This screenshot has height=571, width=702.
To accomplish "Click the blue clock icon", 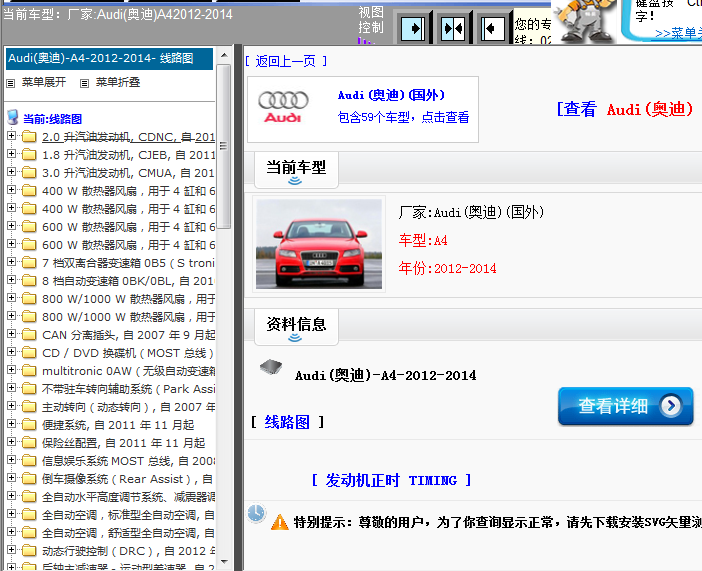I will tap(256, 513).
